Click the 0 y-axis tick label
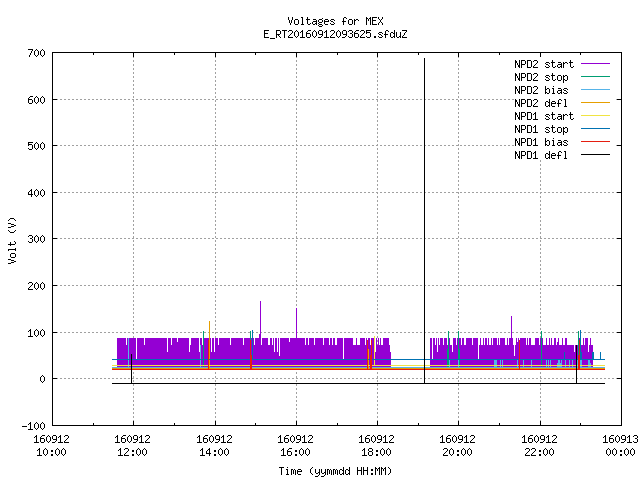Image resolution: width=640 pixels, height=480 pixels. click(x=42, y=380)
